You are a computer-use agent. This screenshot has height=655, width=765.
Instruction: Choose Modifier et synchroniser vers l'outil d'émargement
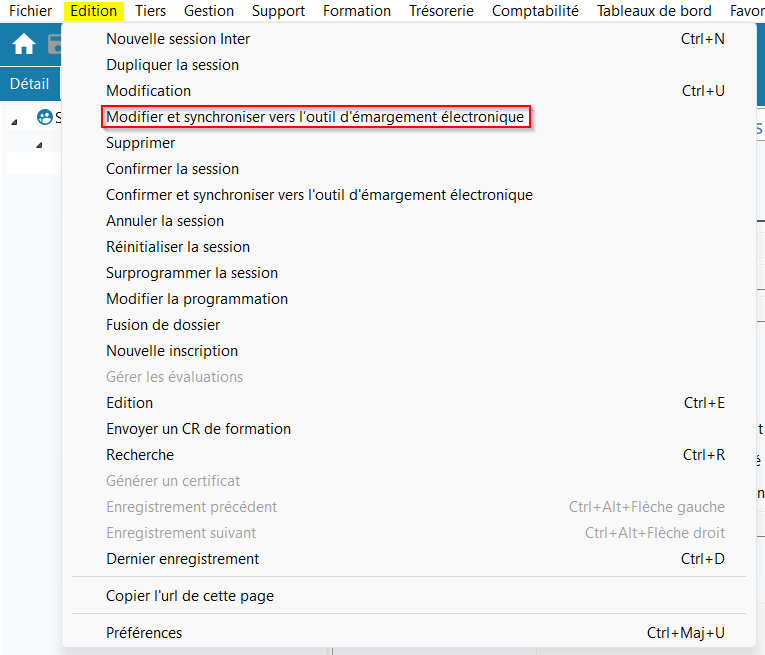pos(315,117)
